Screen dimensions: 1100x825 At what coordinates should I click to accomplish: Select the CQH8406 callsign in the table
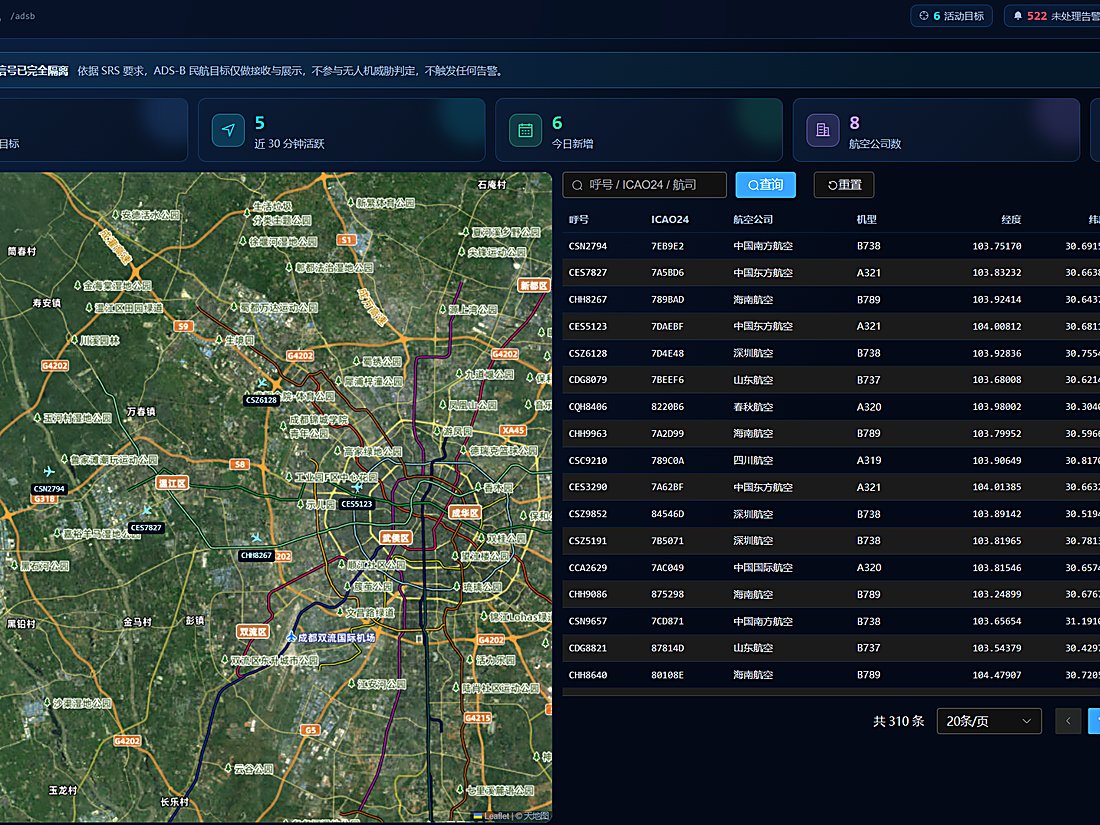[x=588, y=407]
